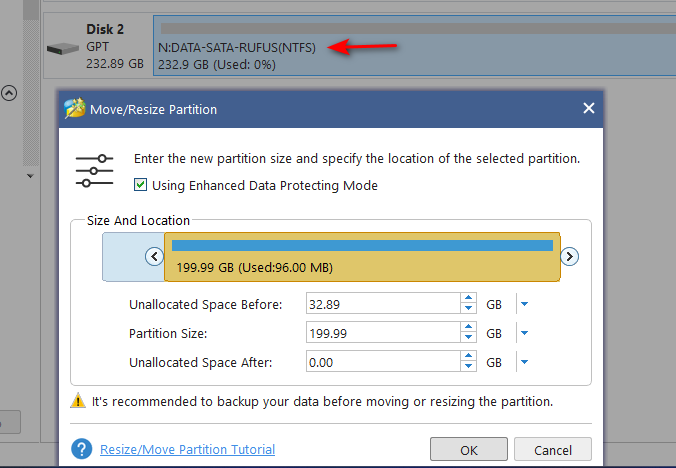
Task: Close the Move/Resize Partition dialog
Action: pyautogui.click(x=588, y=108)
